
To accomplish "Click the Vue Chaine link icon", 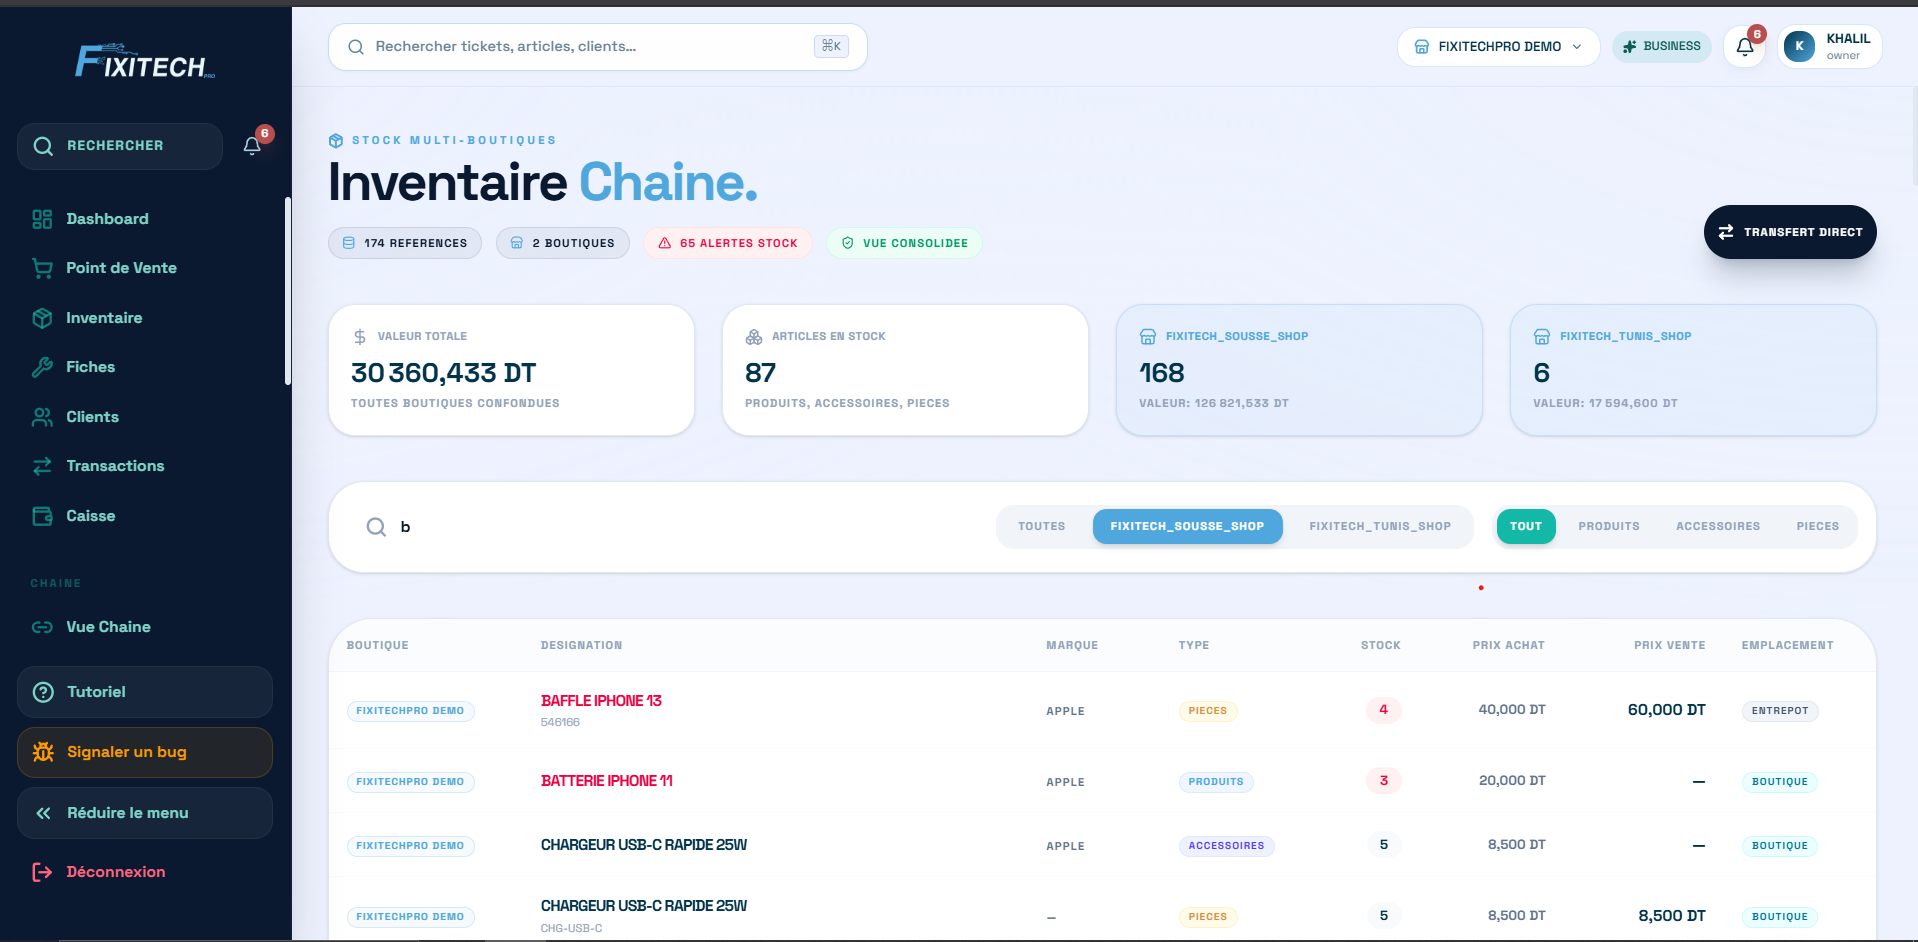I will click(42, 627).
